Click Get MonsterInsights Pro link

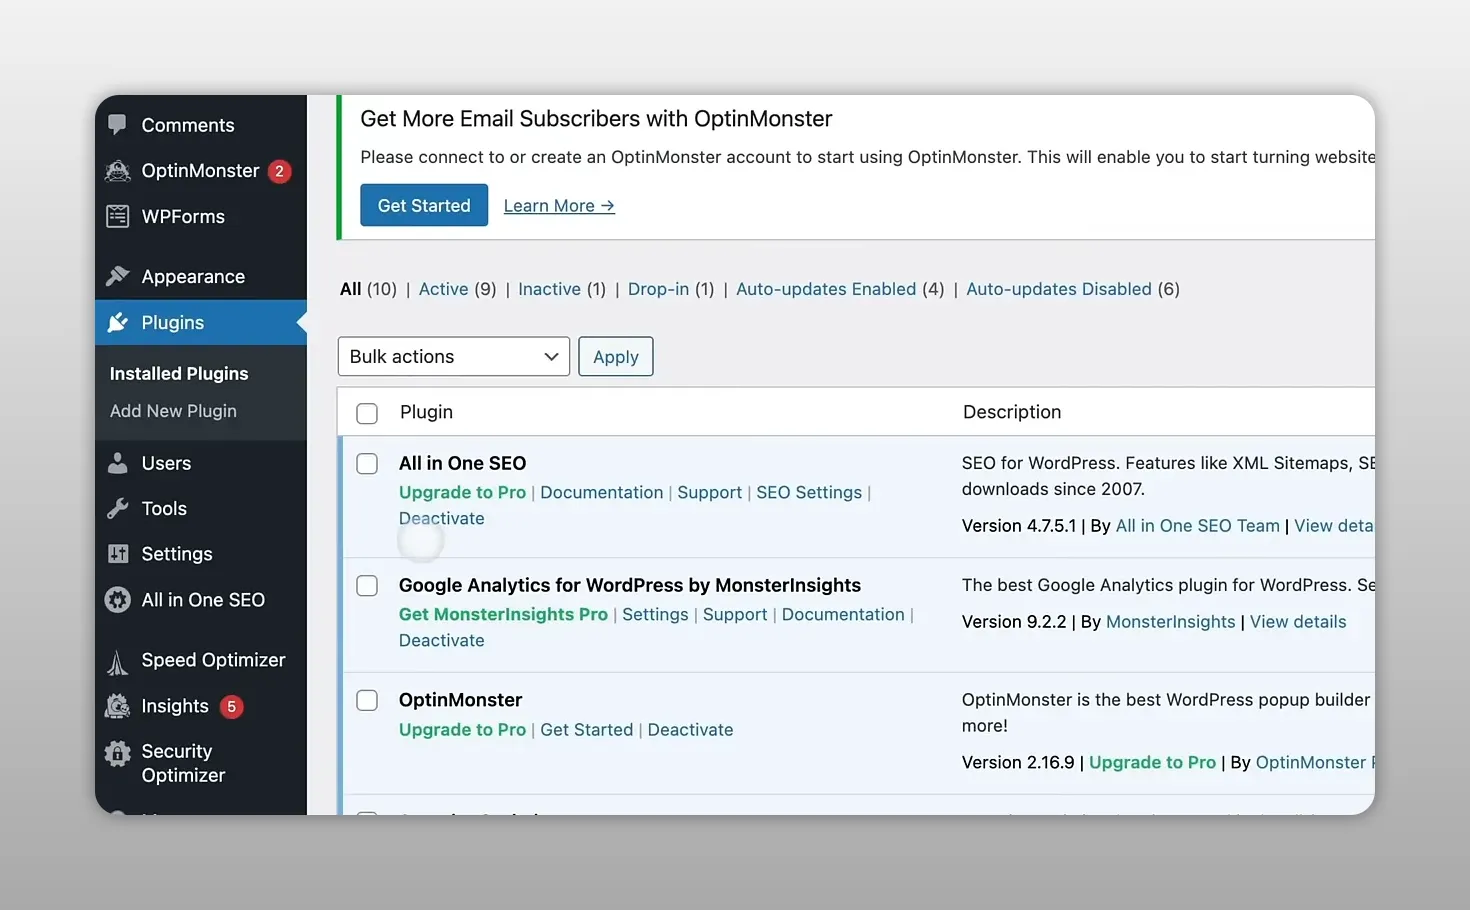[503, 614]
